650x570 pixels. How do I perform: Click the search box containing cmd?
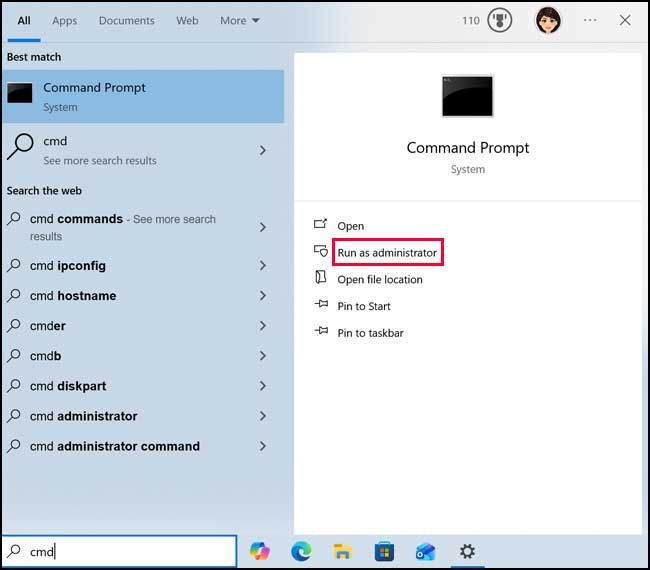[x=119, y=551]
